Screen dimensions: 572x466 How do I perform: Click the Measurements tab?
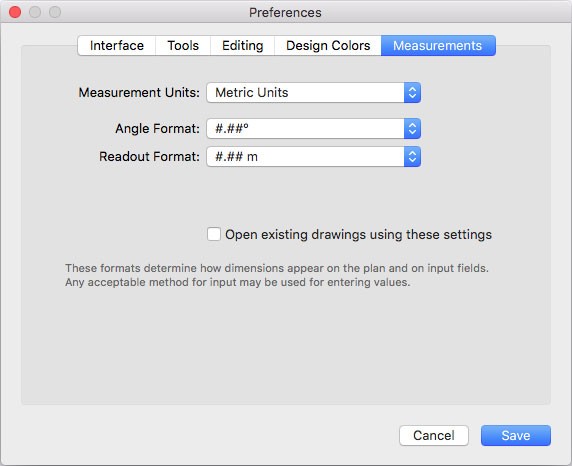[438, 46]
